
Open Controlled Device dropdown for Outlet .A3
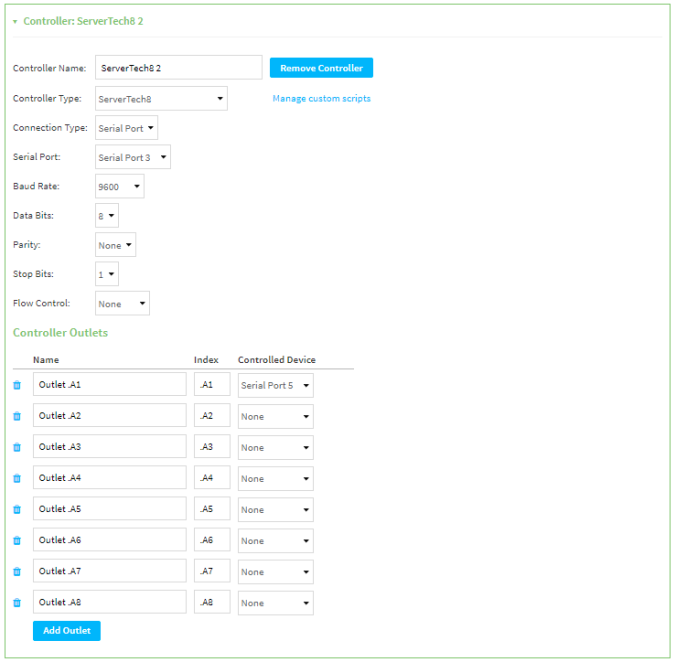[275, 447]
